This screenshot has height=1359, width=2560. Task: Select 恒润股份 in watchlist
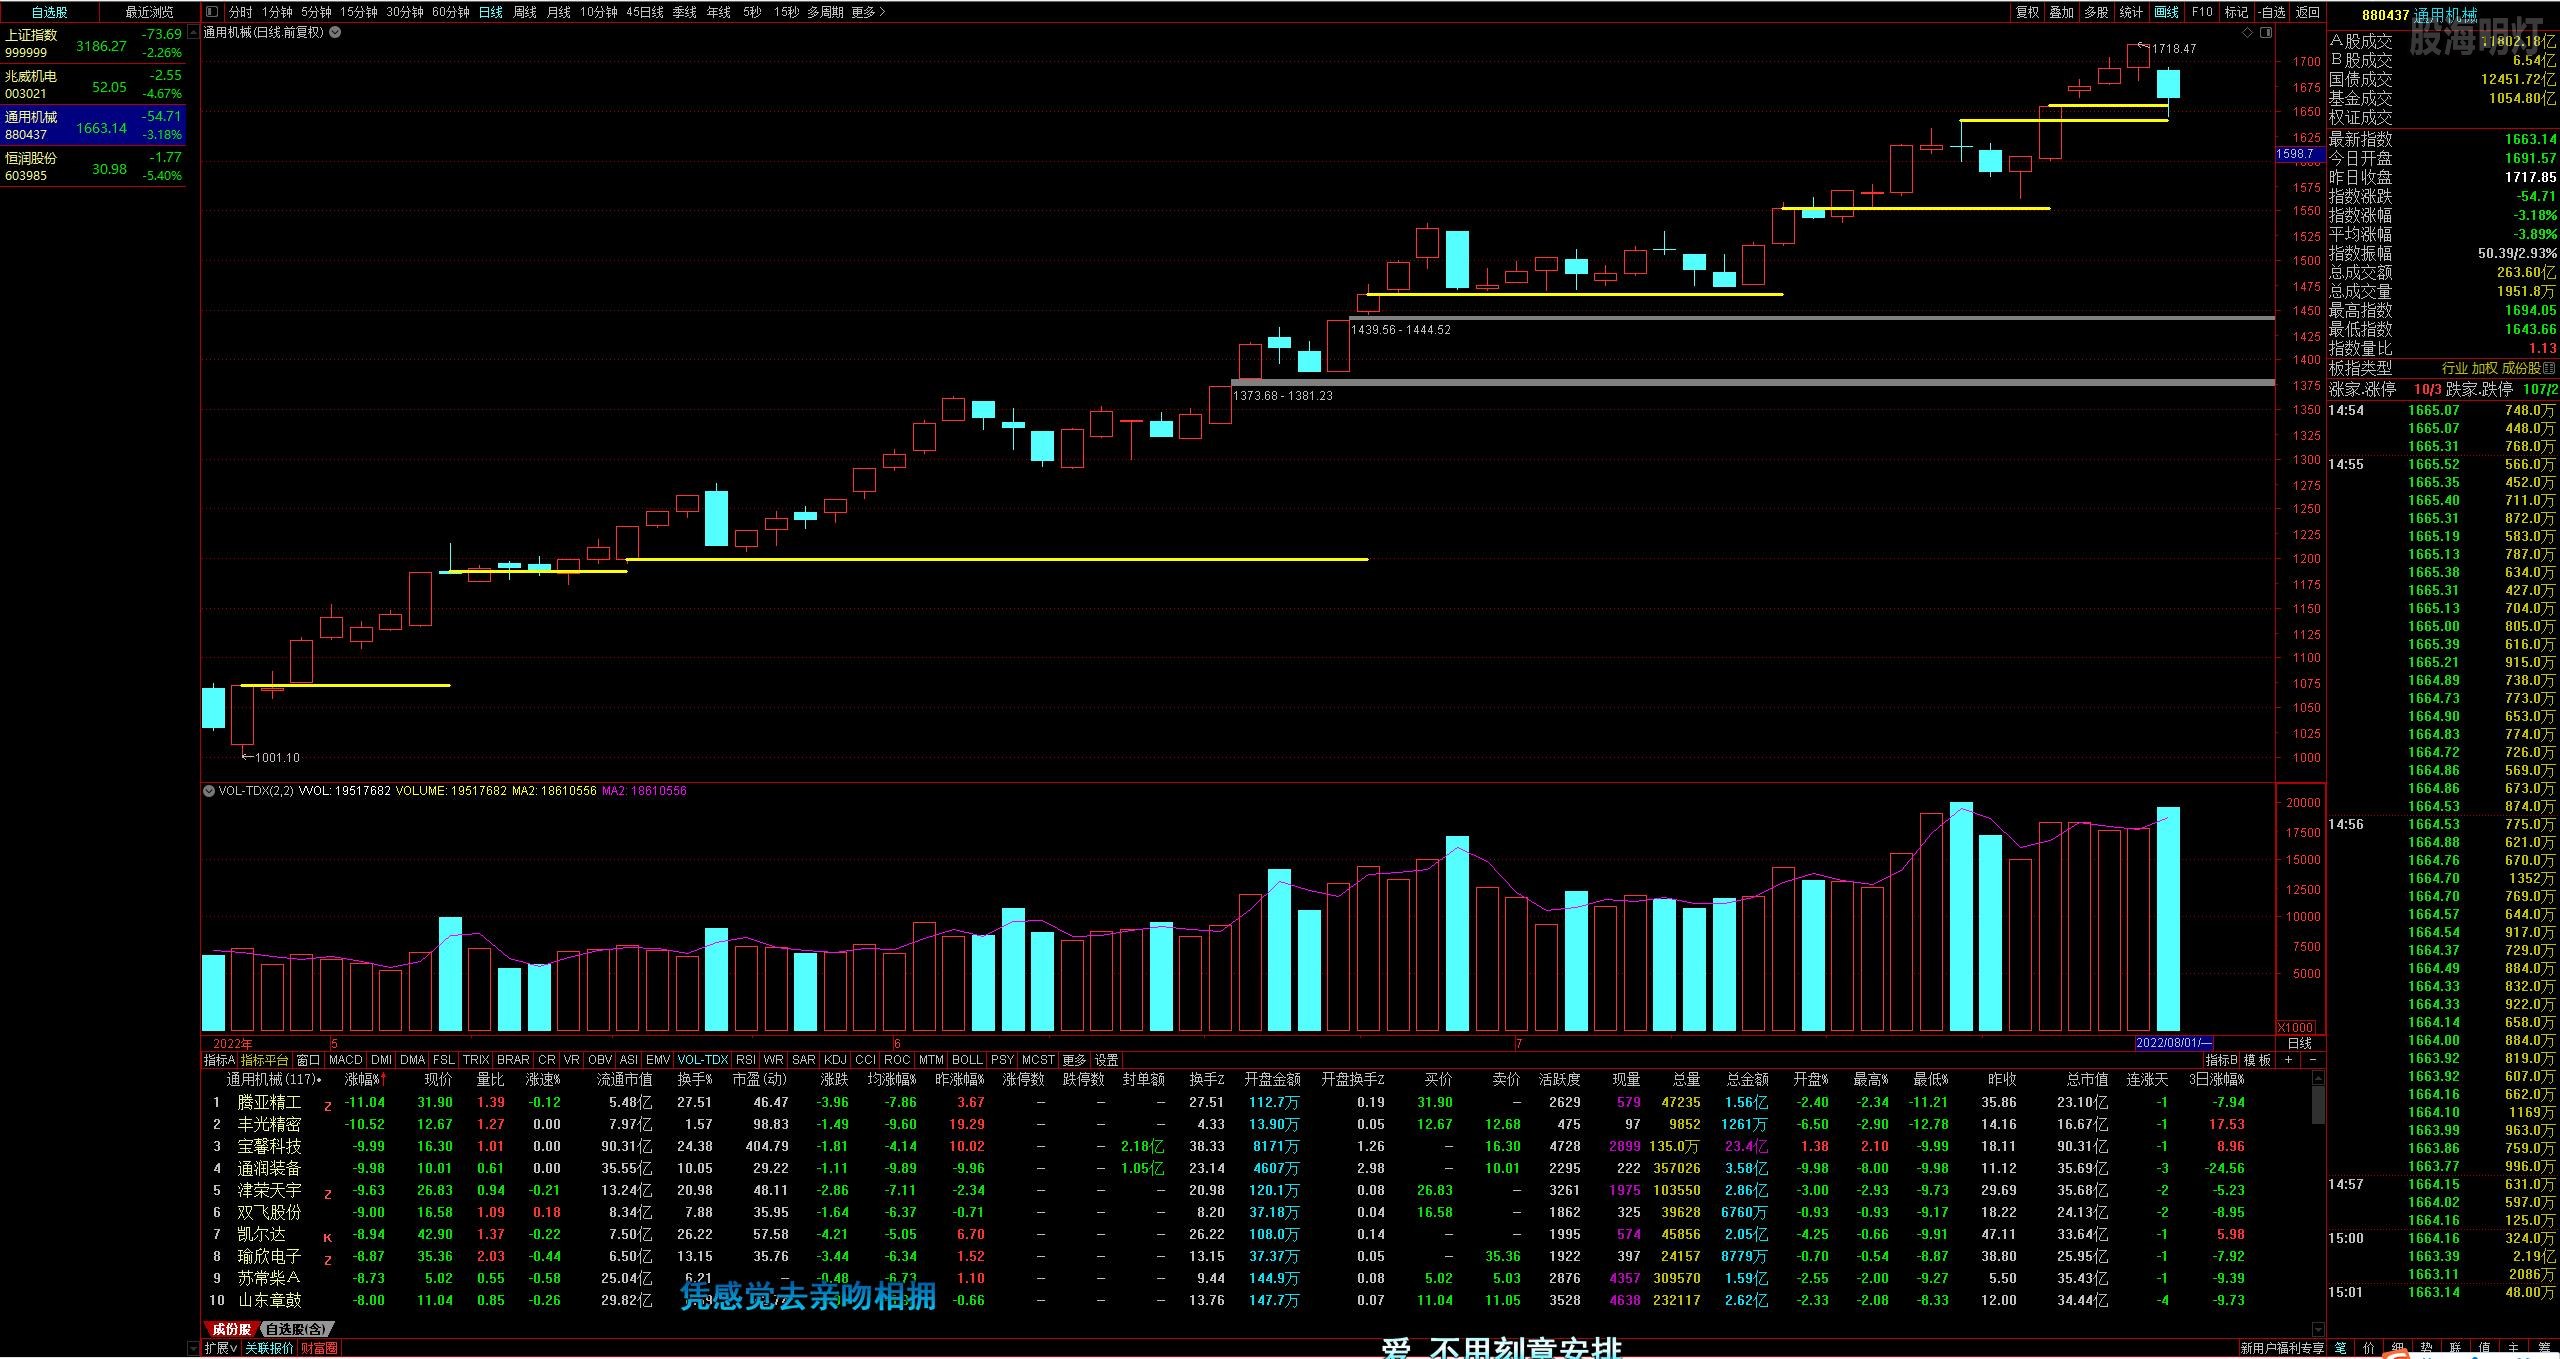point(93,167)
